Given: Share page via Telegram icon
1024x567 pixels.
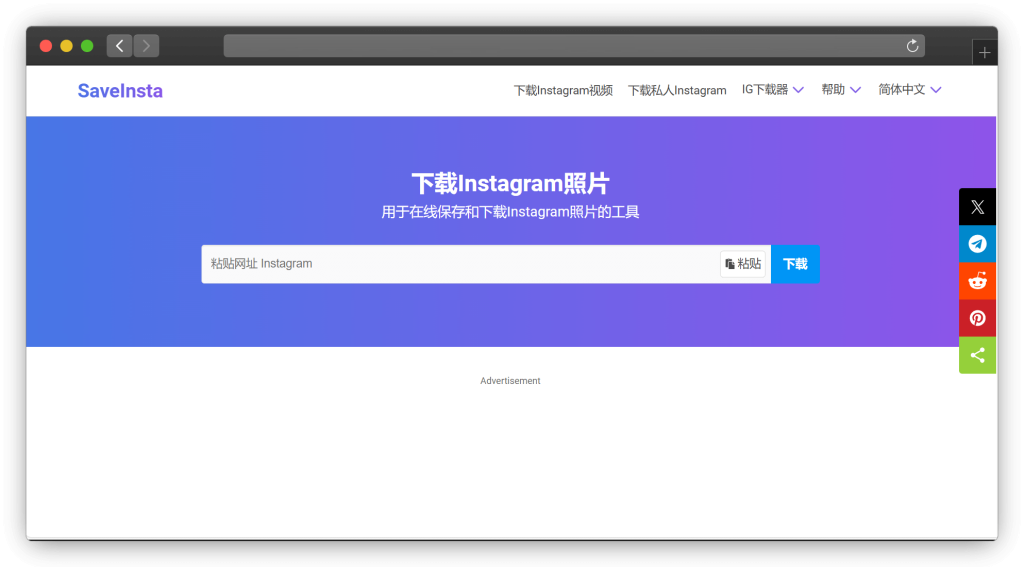Looking at the screenshot, I should 977,244.
